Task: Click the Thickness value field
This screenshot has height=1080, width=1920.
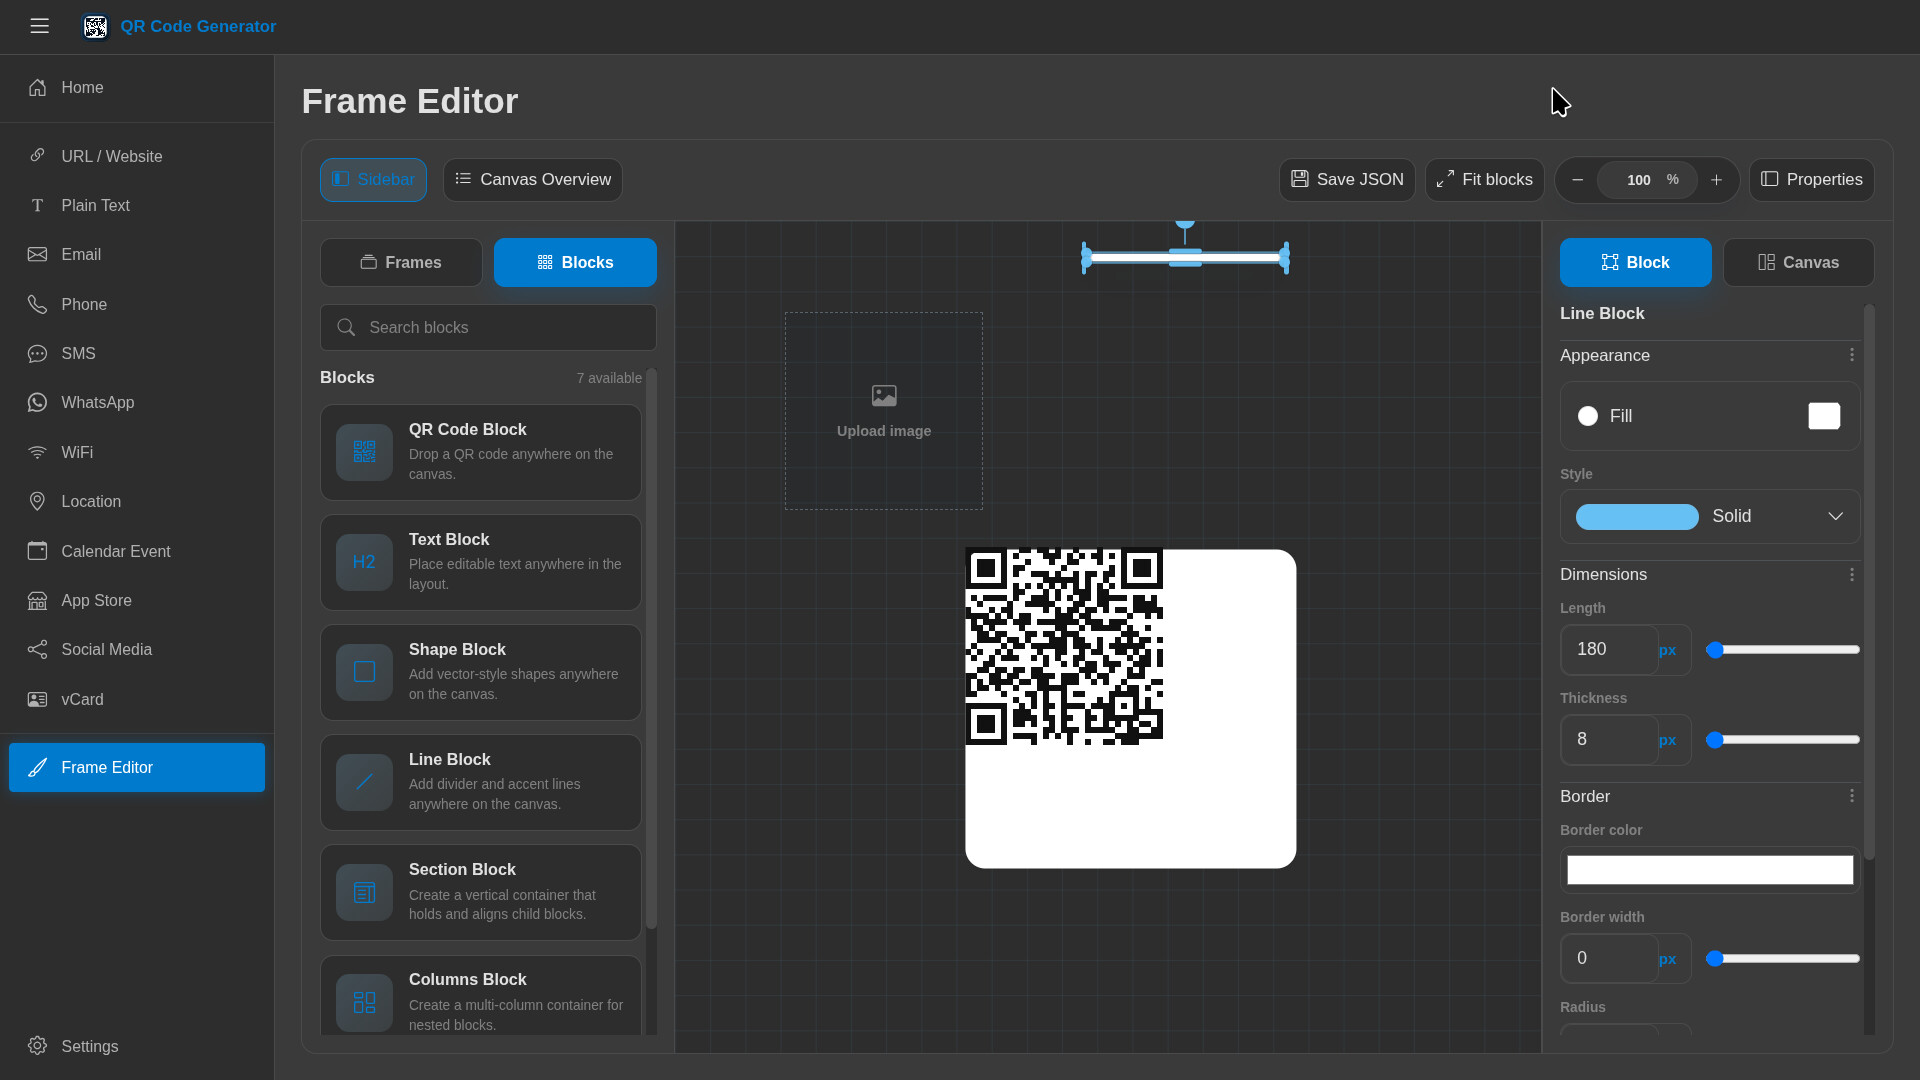Action: coord(1609,740)
